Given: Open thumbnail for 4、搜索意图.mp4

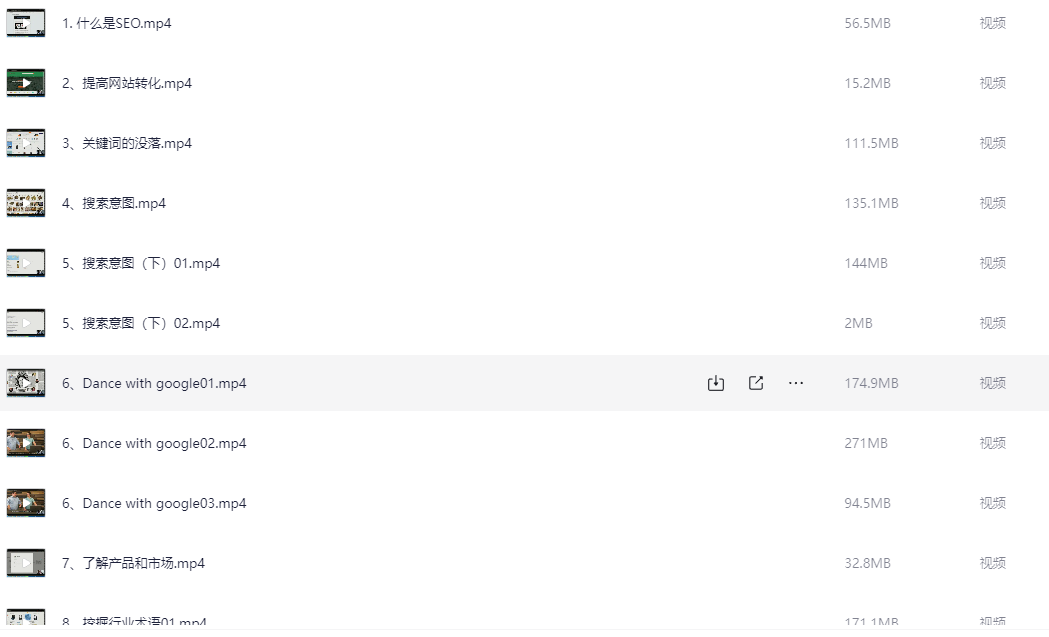Looking at the screenshot, I should tap(26, 203).
